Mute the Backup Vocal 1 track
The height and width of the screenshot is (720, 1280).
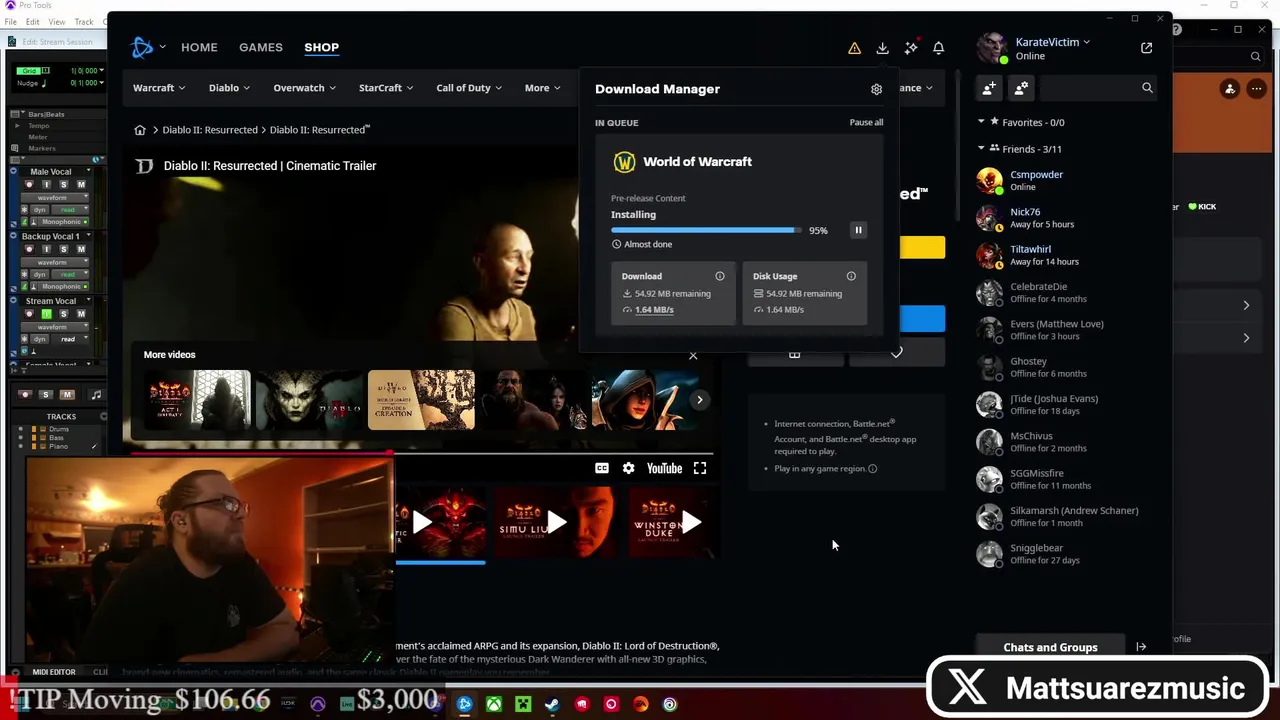pyautogui.click(x=81, y=249)
